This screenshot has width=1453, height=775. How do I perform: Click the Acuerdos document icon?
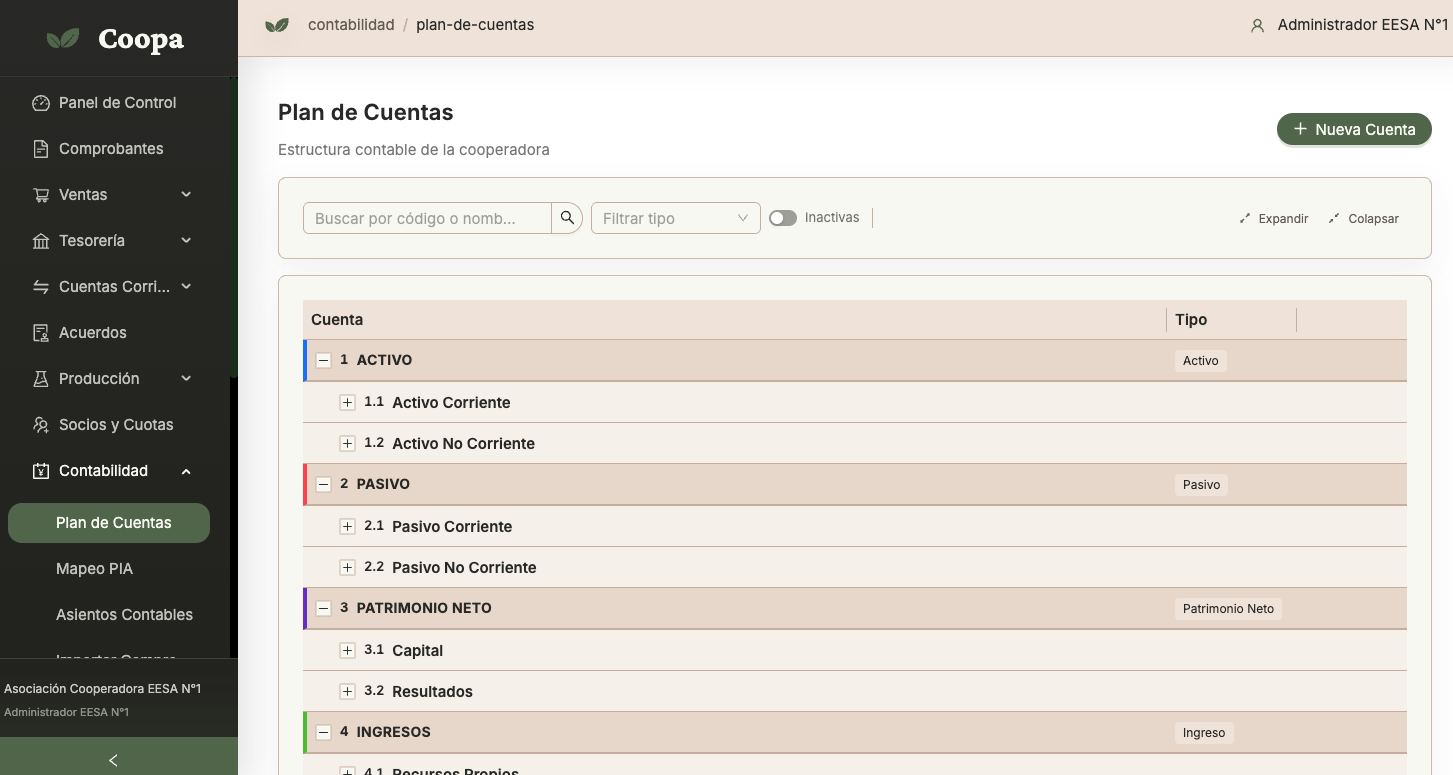click(x=41, y=333)
